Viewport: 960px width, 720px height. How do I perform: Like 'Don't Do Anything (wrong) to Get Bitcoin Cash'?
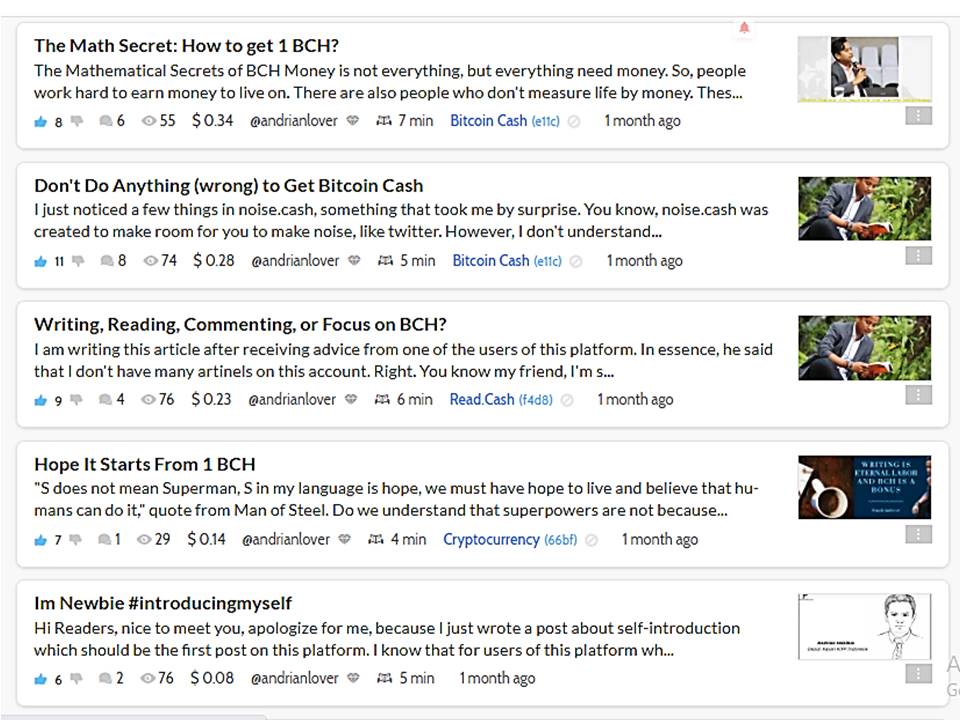coord(40,261)
